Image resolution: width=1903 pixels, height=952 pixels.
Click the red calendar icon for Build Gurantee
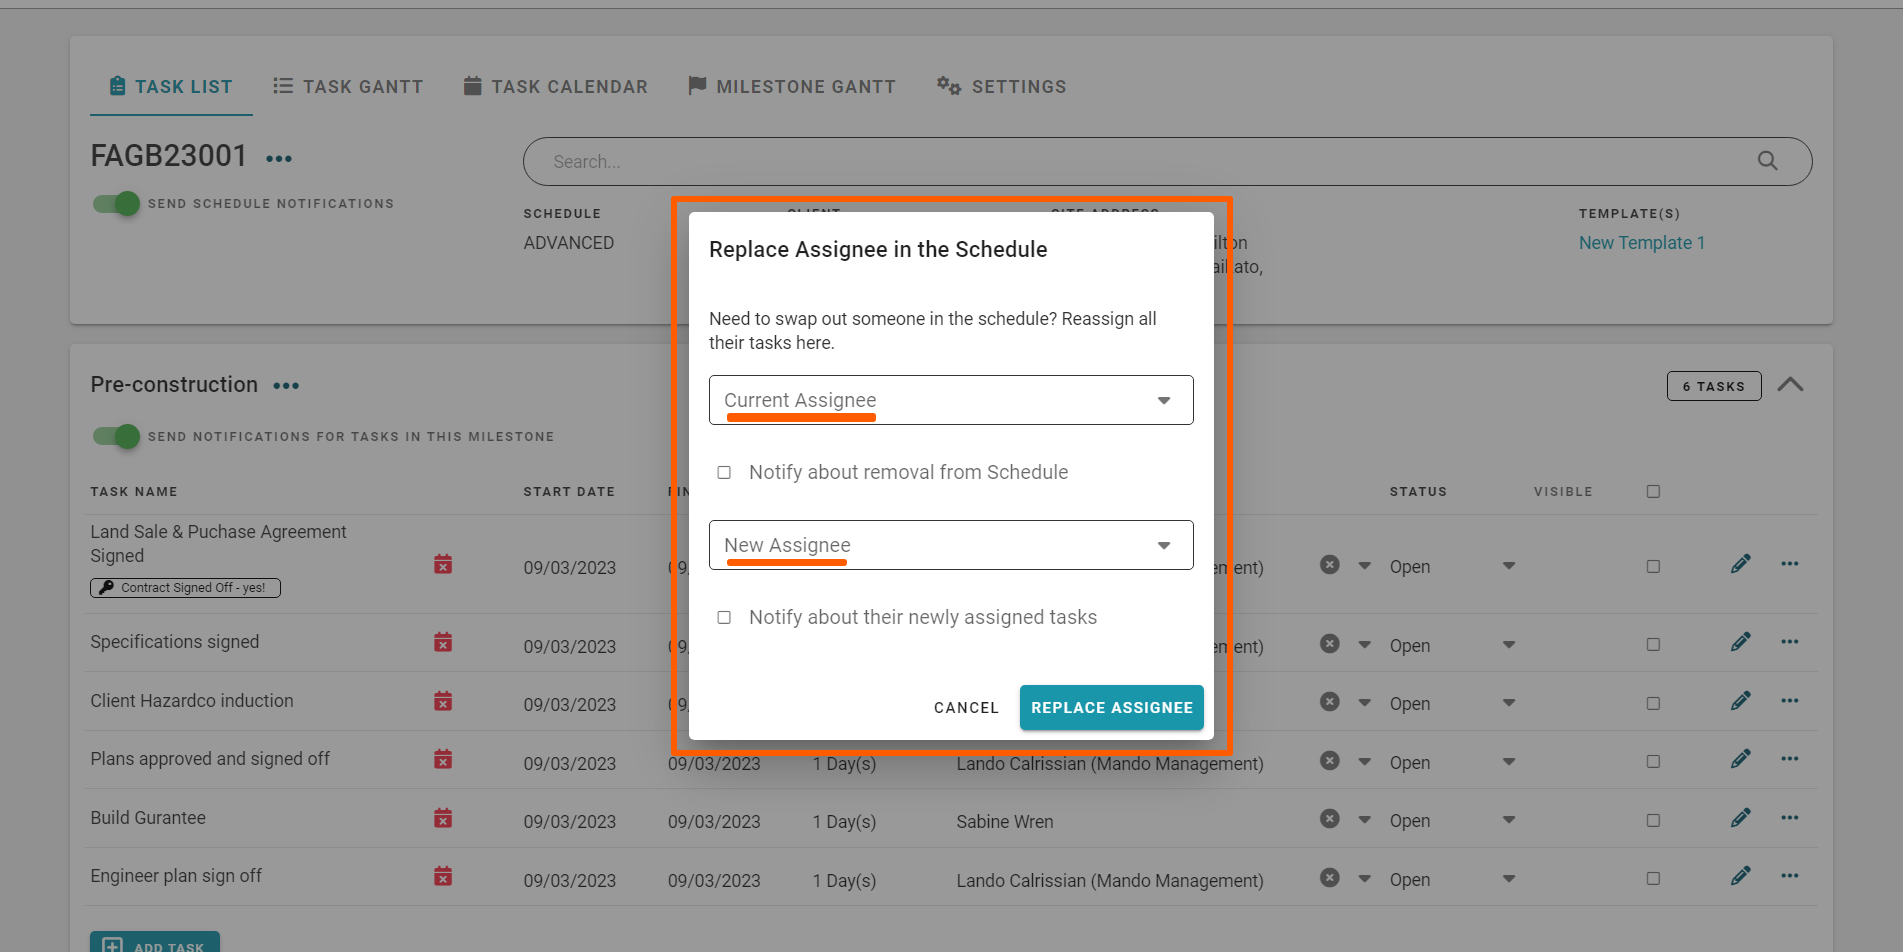[443, 819]
